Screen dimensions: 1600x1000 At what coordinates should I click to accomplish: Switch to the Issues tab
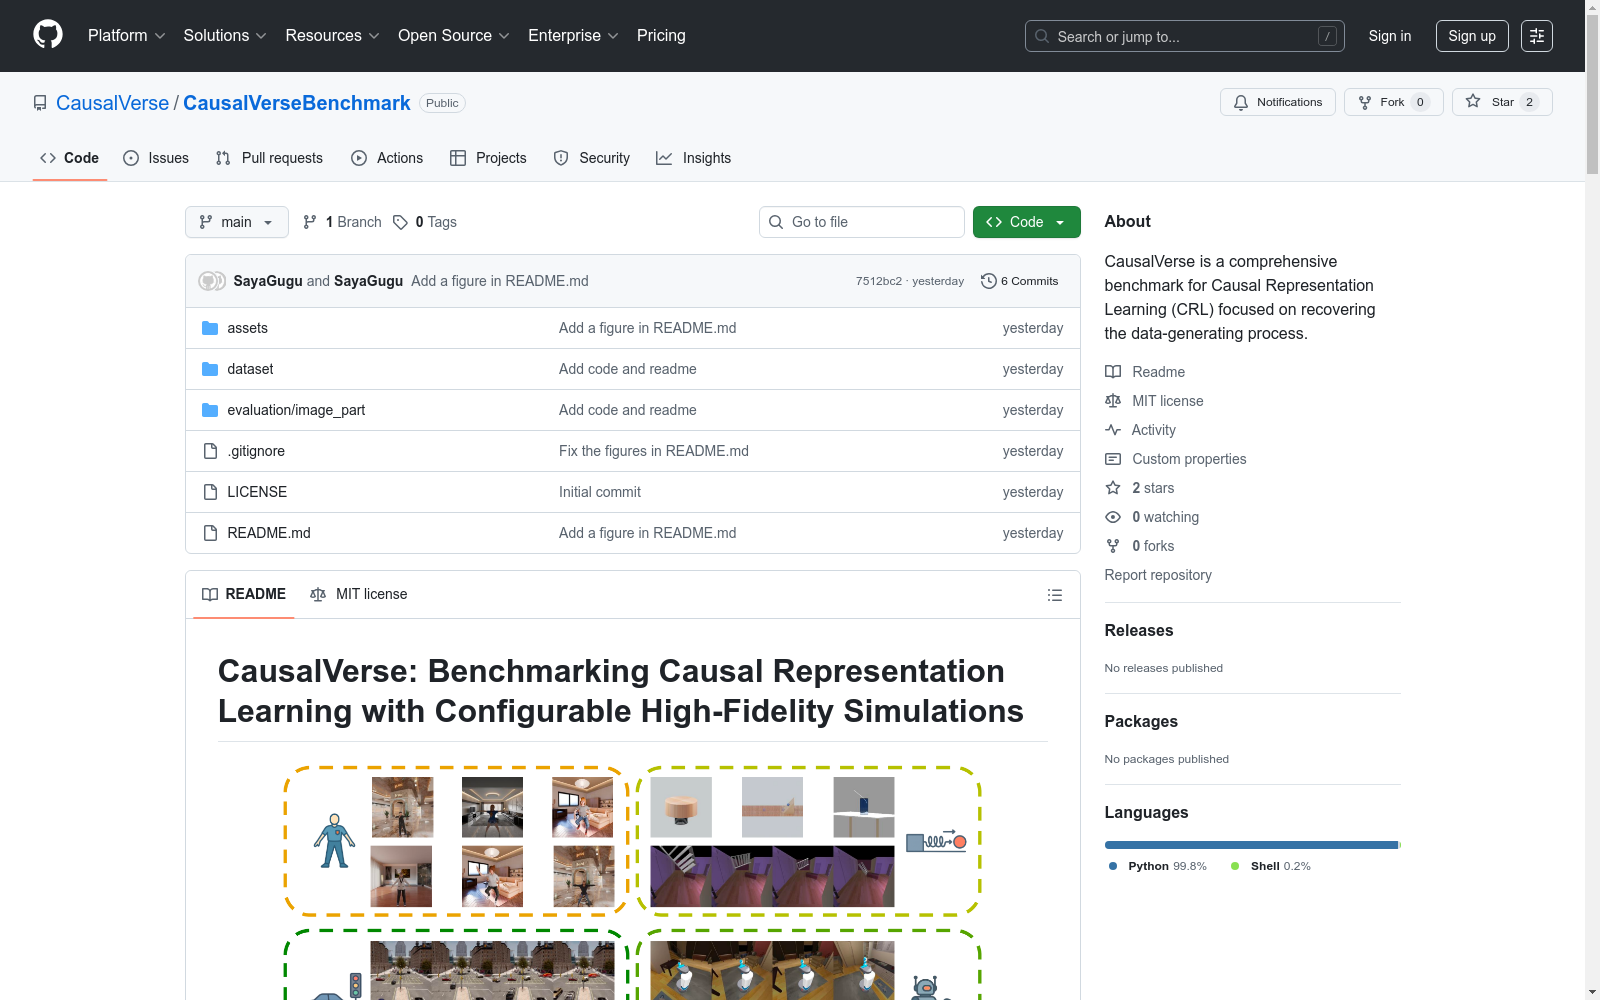[x=156, y=158]
